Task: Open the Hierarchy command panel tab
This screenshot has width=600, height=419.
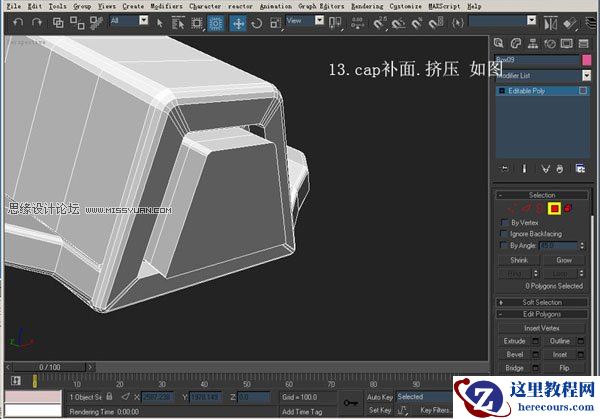Action: pos(533,43)
